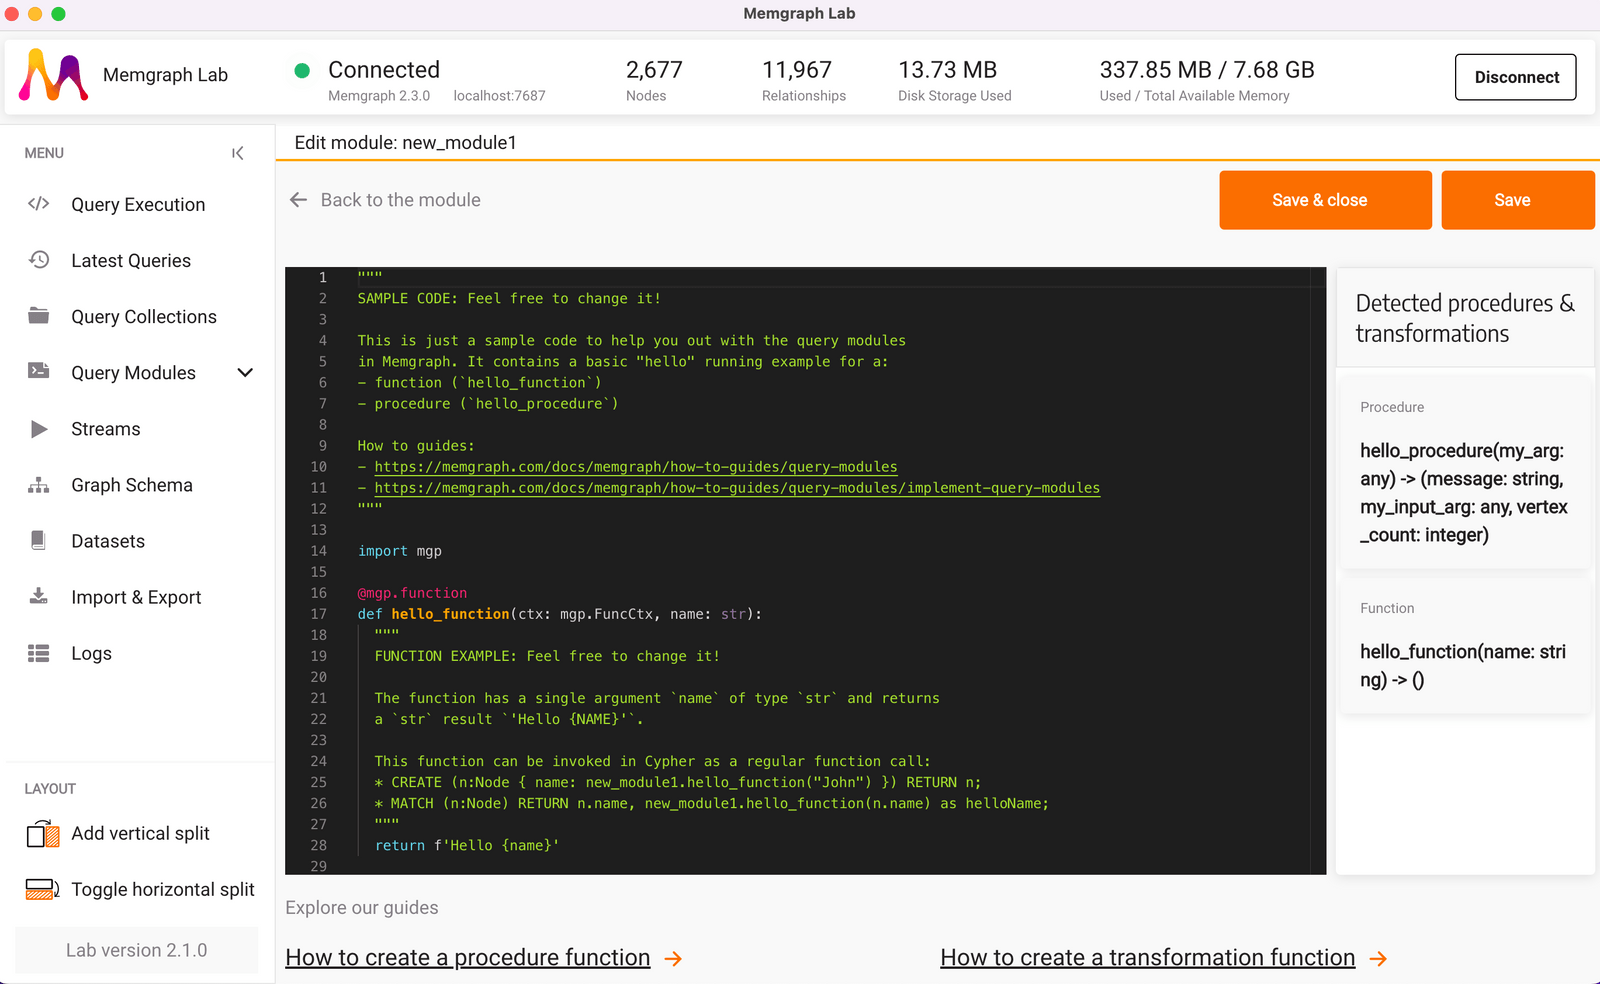
Task: Click the Latest Queries history icon
Action: point(39,260)
